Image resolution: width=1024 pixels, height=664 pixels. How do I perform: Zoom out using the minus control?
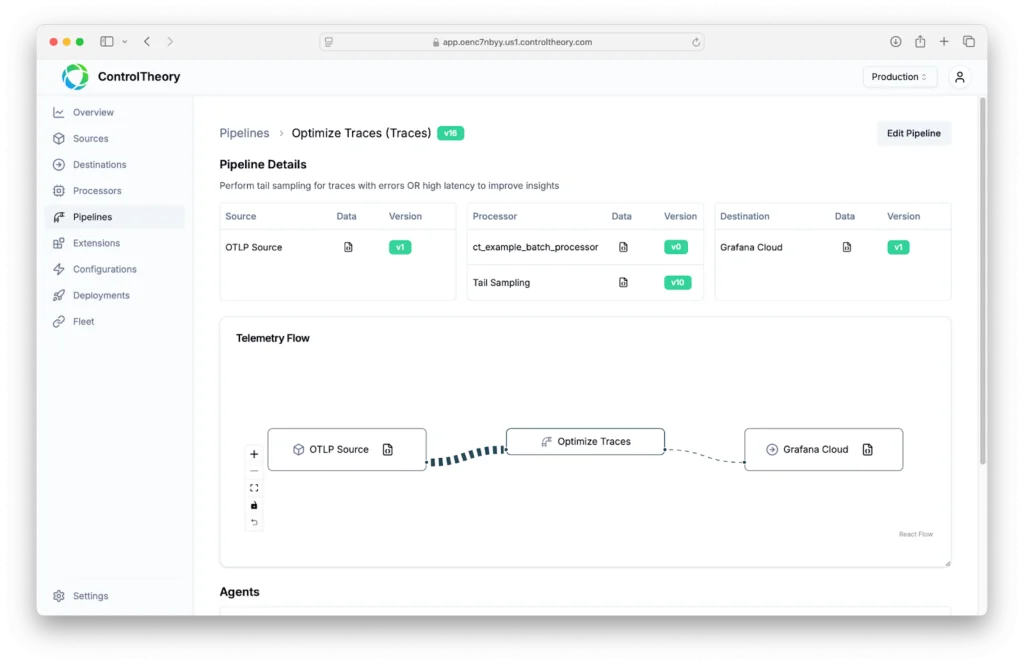point(254,470)
